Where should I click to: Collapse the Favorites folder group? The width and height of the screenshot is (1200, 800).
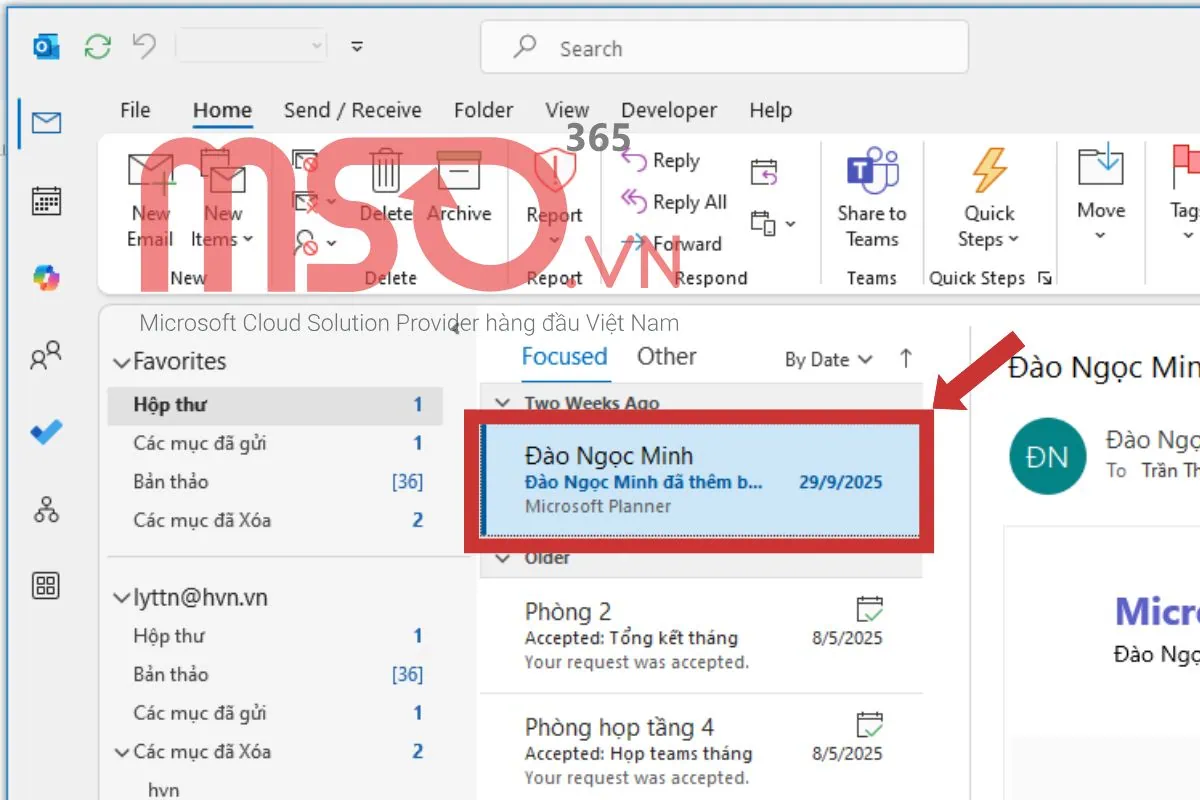tap(122, 362)
